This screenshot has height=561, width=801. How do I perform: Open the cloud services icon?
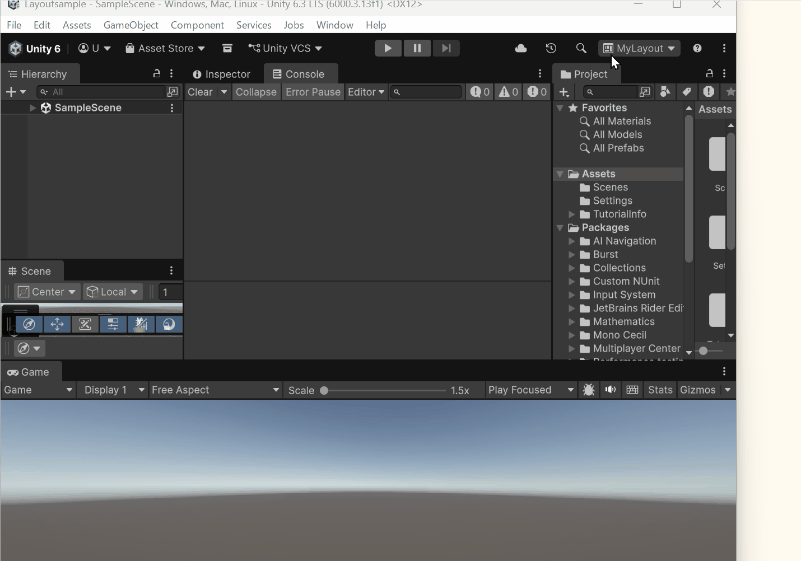[521, 48]
